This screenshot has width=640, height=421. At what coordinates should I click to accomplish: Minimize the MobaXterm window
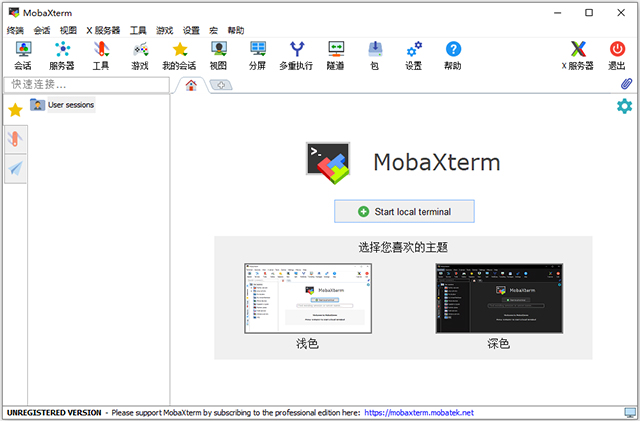click(x=558, y=13)
